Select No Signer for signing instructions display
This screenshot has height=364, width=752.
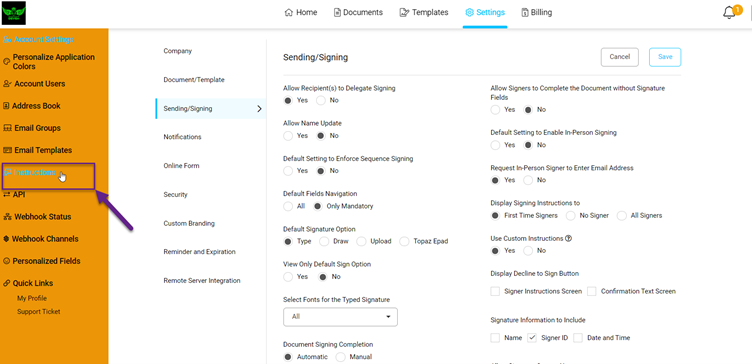click(x=571, y=216)
